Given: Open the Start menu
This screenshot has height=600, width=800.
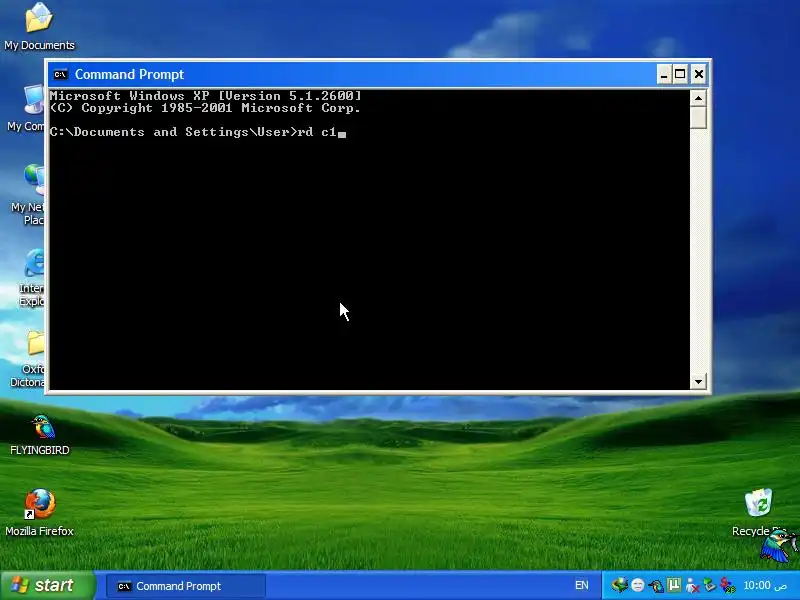Looking at the screenshot, I should click(47, 585).
